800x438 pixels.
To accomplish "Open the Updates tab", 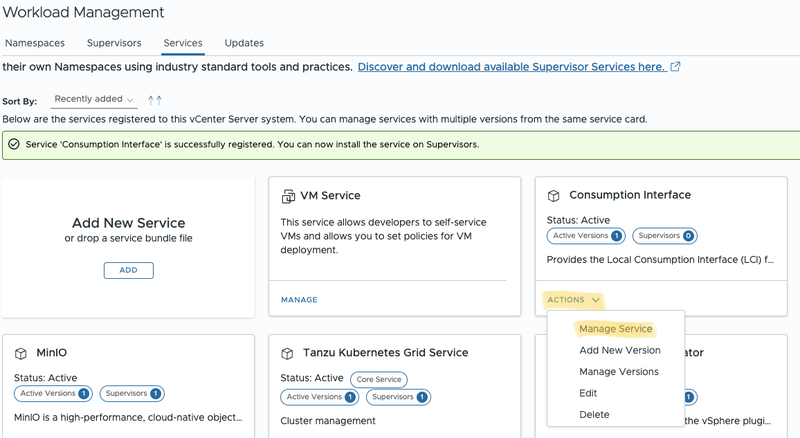I will point(244,43).
